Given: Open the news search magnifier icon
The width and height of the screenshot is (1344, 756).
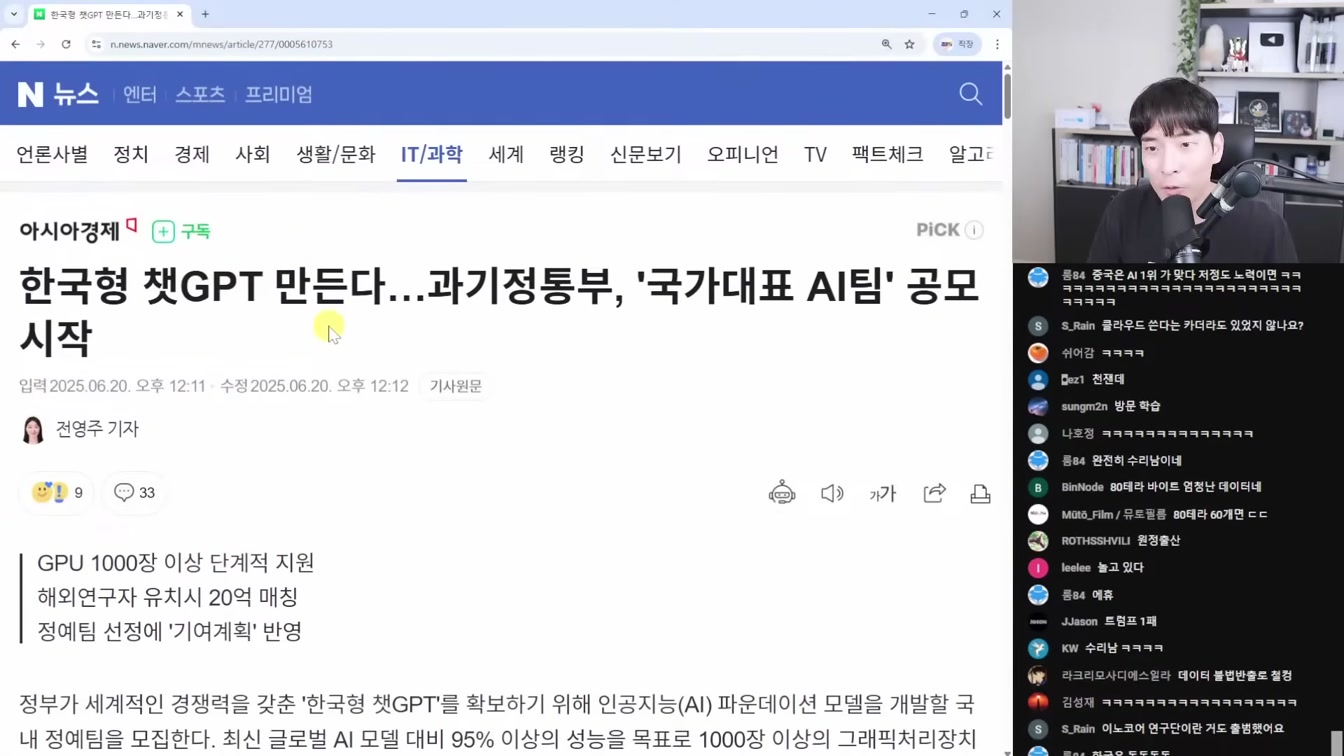Looking at the screenshot, I should click(970, 94).
